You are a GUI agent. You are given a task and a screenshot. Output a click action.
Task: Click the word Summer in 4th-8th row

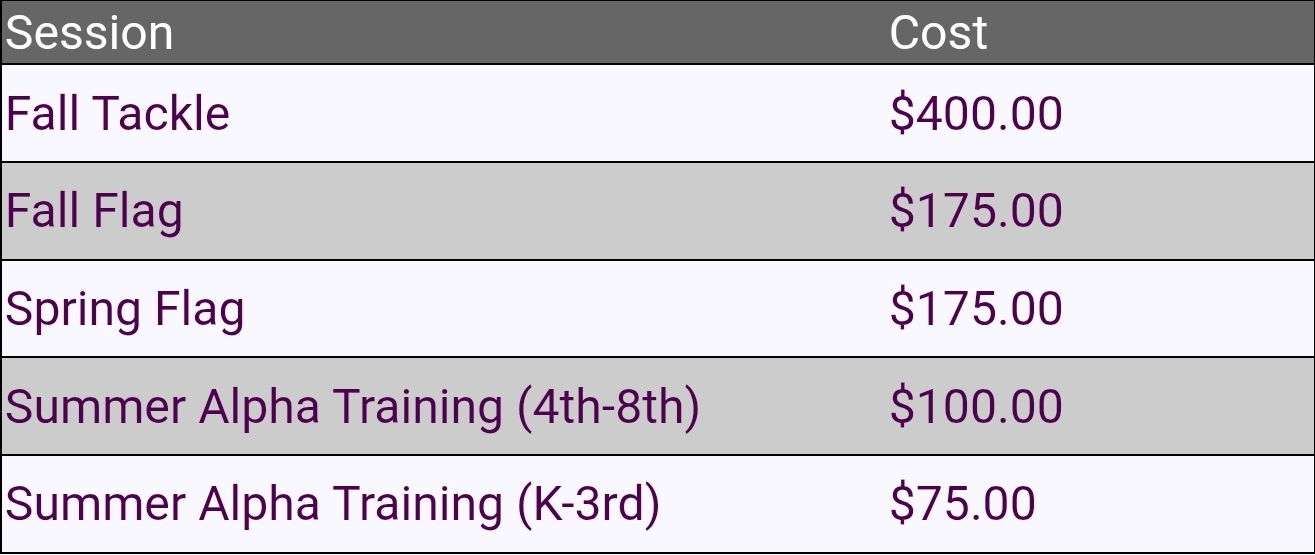pyautogui.click(x=96, y=407)
